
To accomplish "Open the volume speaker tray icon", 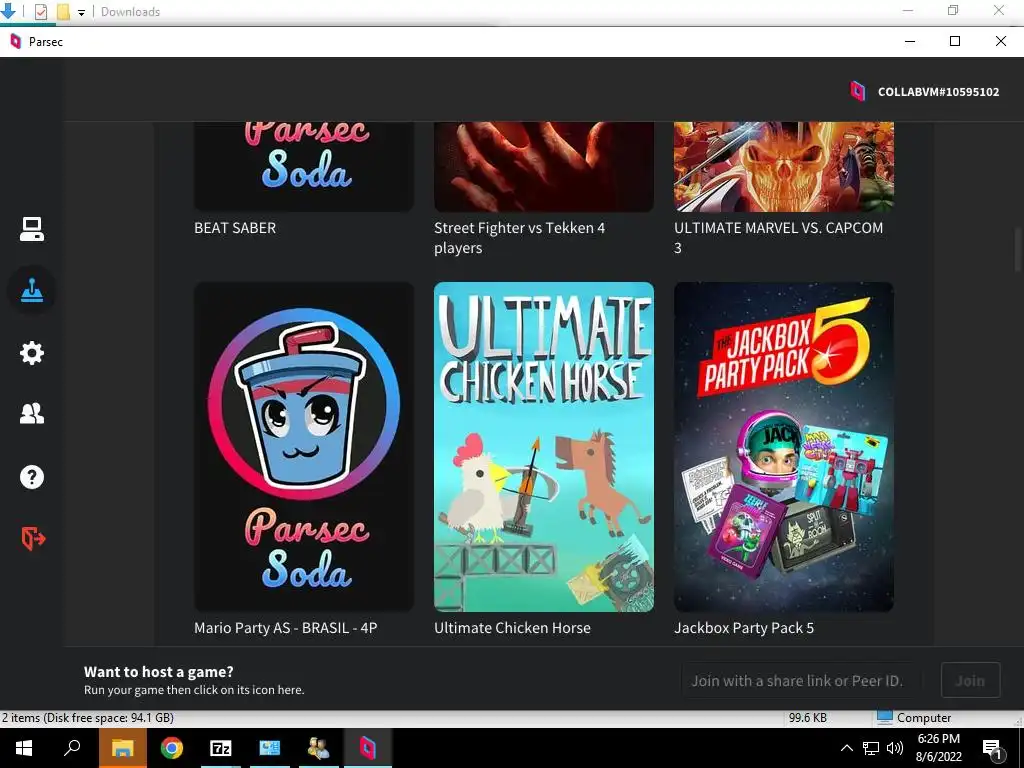I will pos(895,748).
